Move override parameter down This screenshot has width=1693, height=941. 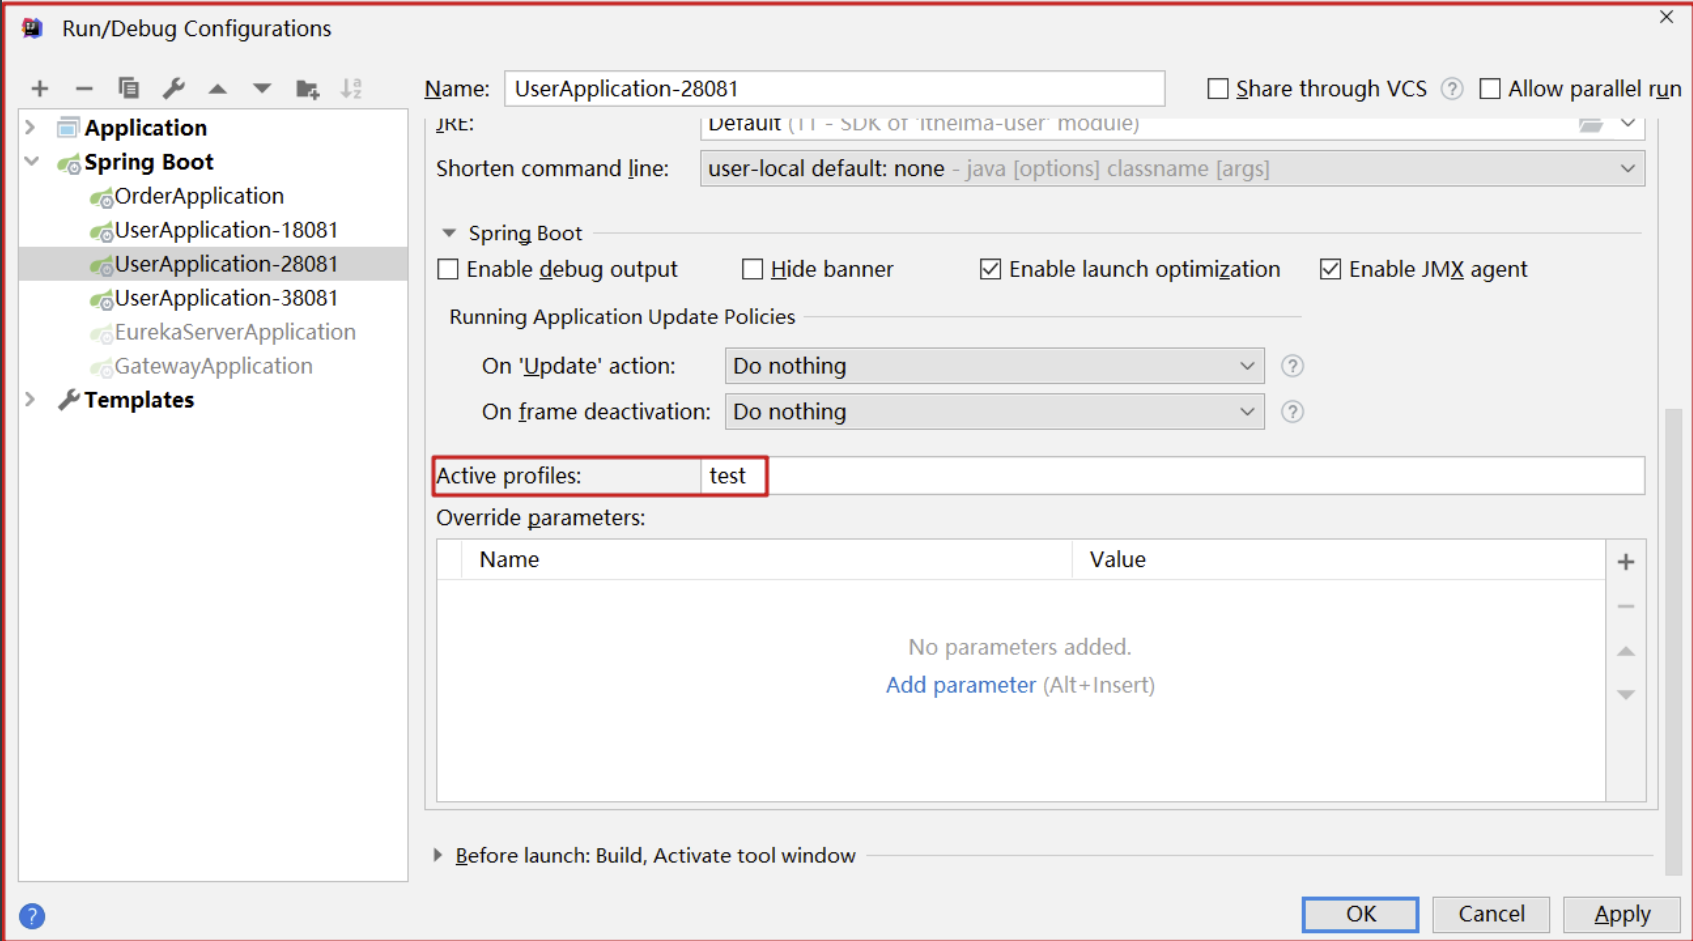coord(1626,695)
